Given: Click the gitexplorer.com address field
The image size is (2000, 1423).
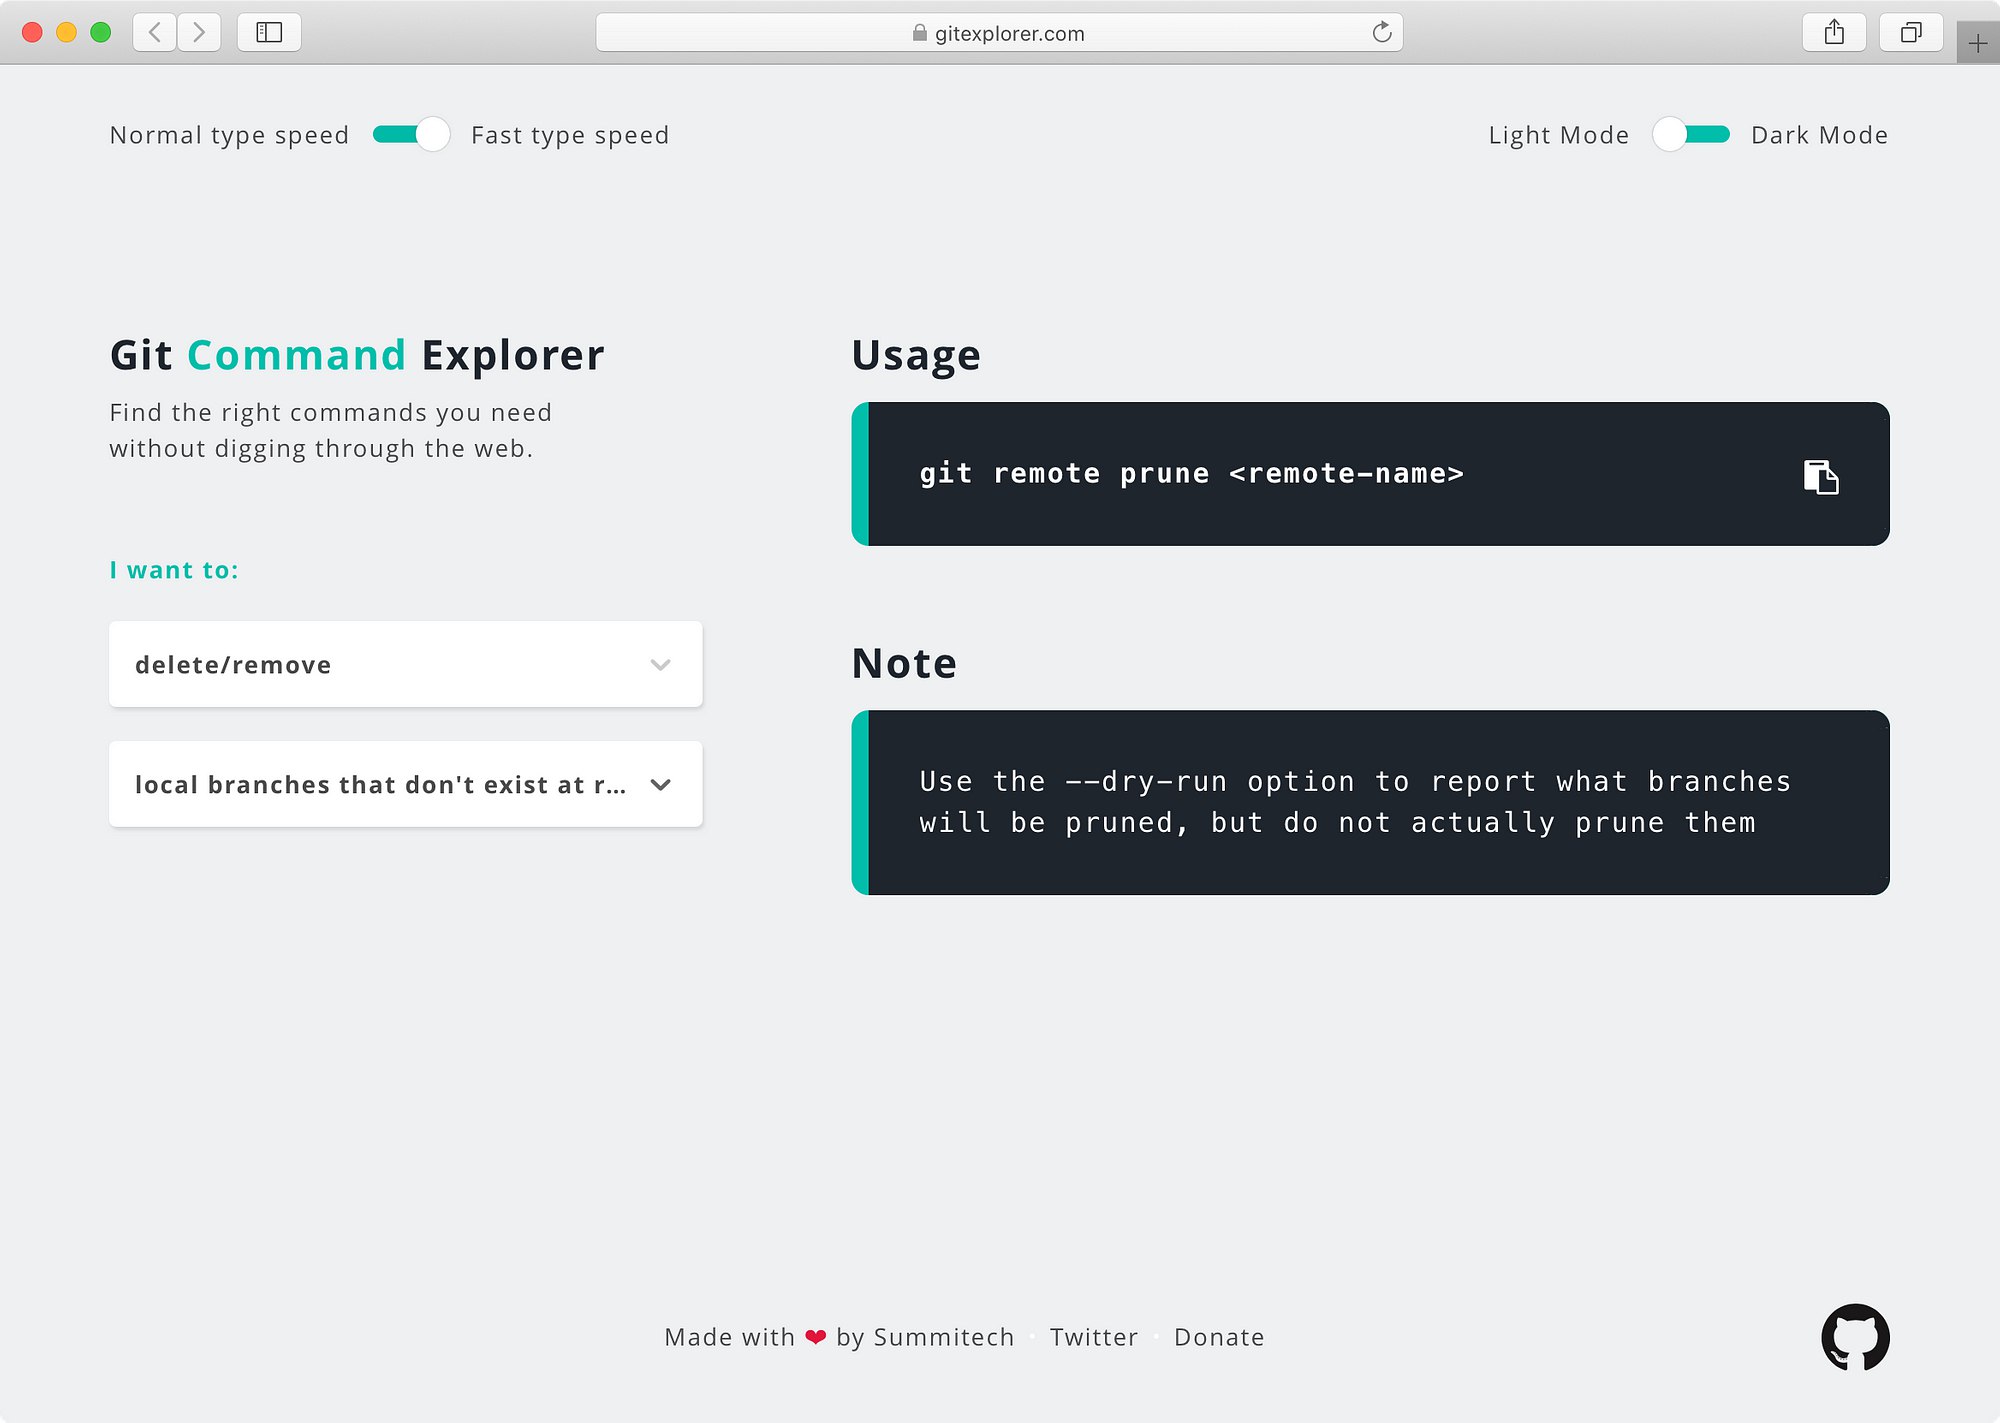Looking at the screenshot, I should [999, 32].
